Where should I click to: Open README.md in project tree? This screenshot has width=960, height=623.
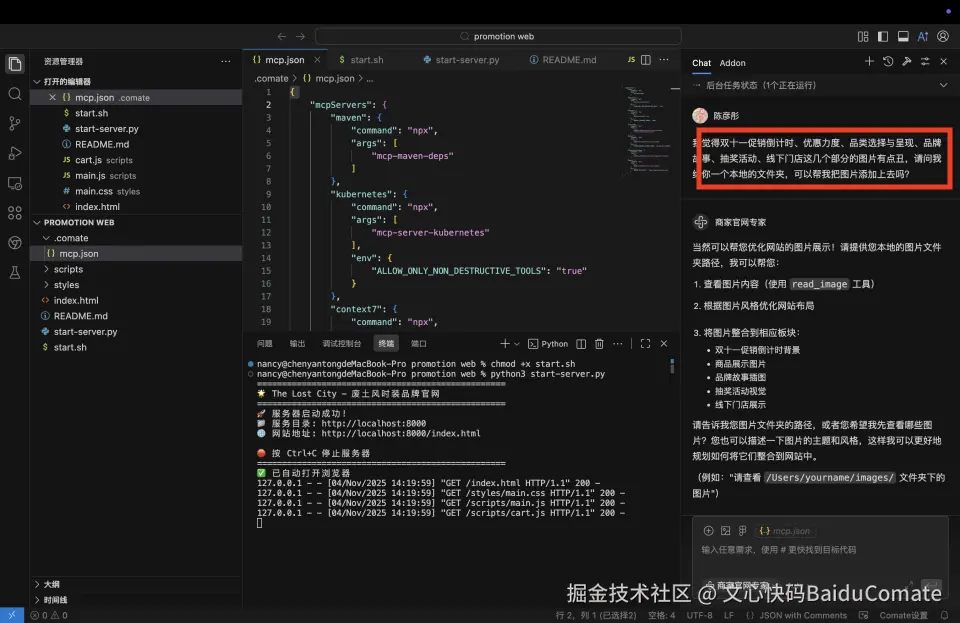click(x=80, y=316)
